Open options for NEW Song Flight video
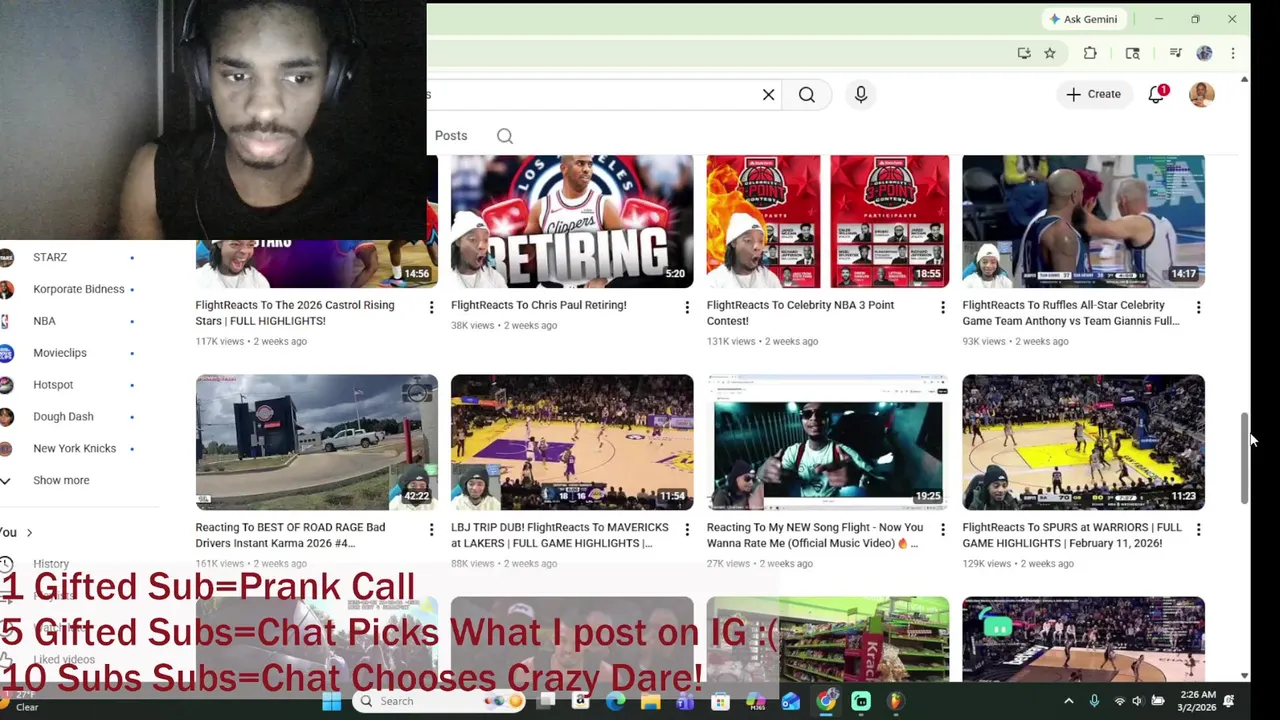This screenshot has height=720, width=1280. coord(943,530)
